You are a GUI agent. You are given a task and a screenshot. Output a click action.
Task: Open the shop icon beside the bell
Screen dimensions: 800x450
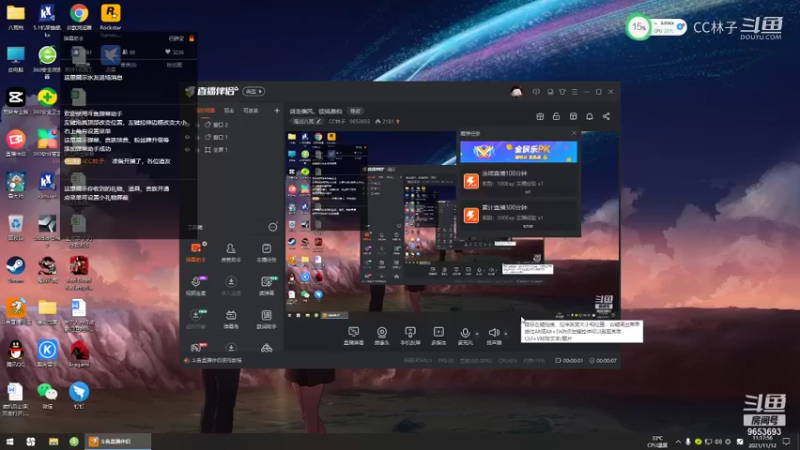click(x=573, y=116)
